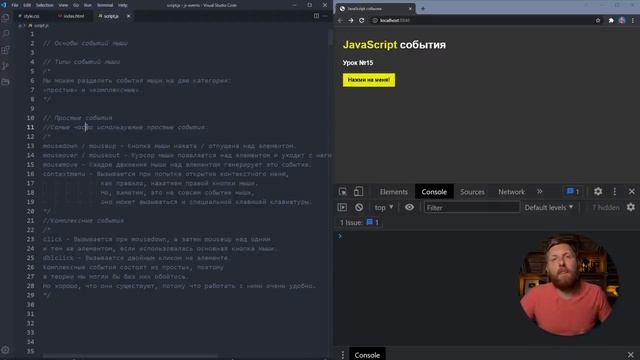The width and height of the screenshot is (640, 360).
Task: Go forward in the browser
Action: point(351,20)
